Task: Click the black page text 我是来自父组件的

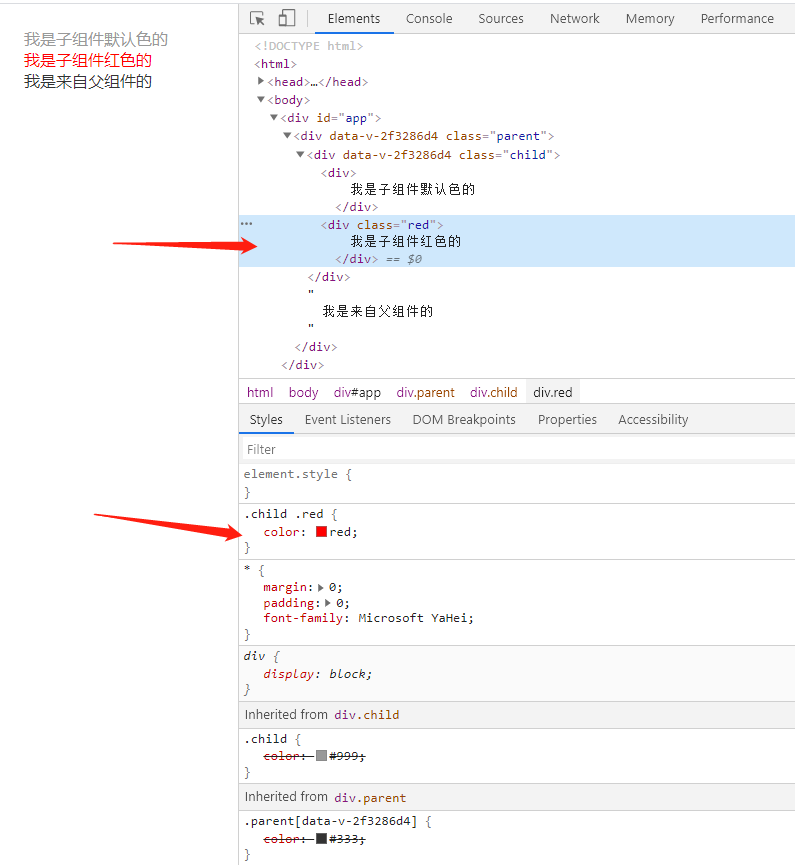Action: tap(88, 82)
